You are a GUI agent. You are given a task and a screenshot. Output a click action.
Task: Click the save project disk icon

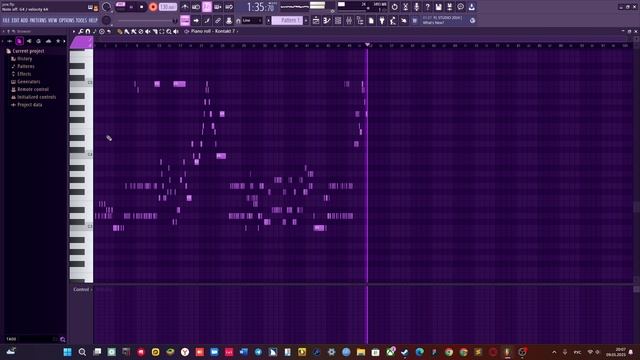pyautogui.click(x=438, y=7)
